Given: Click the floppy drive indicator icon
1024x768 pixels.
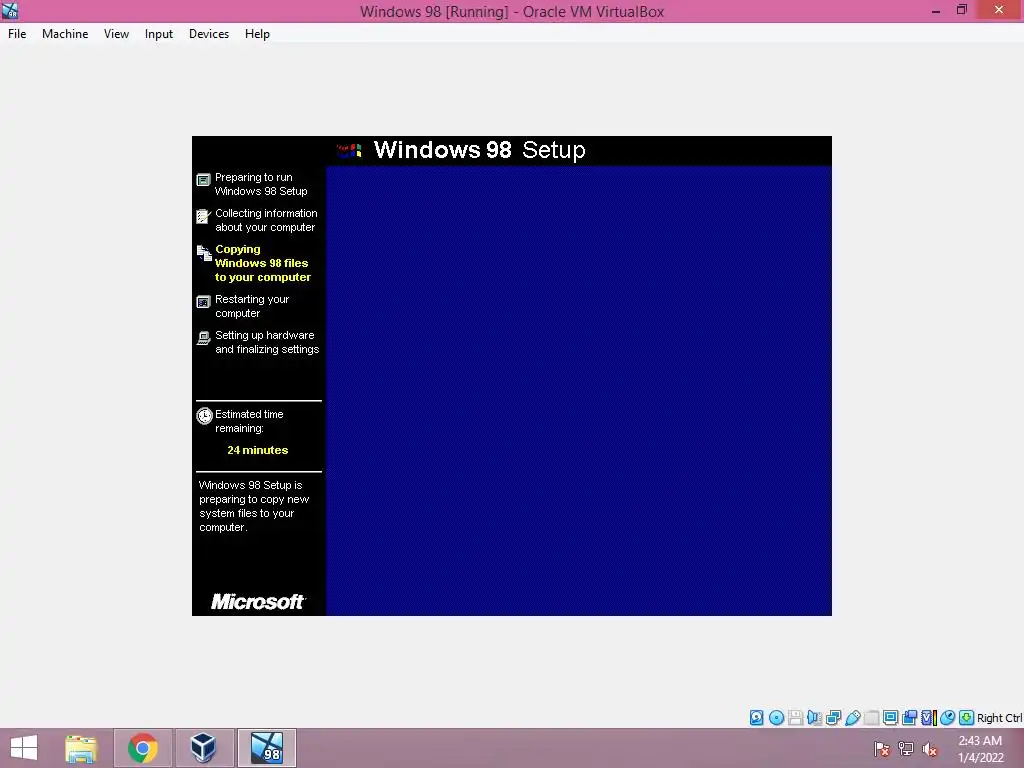Looking at the screenshot, I should coord(795,718).
